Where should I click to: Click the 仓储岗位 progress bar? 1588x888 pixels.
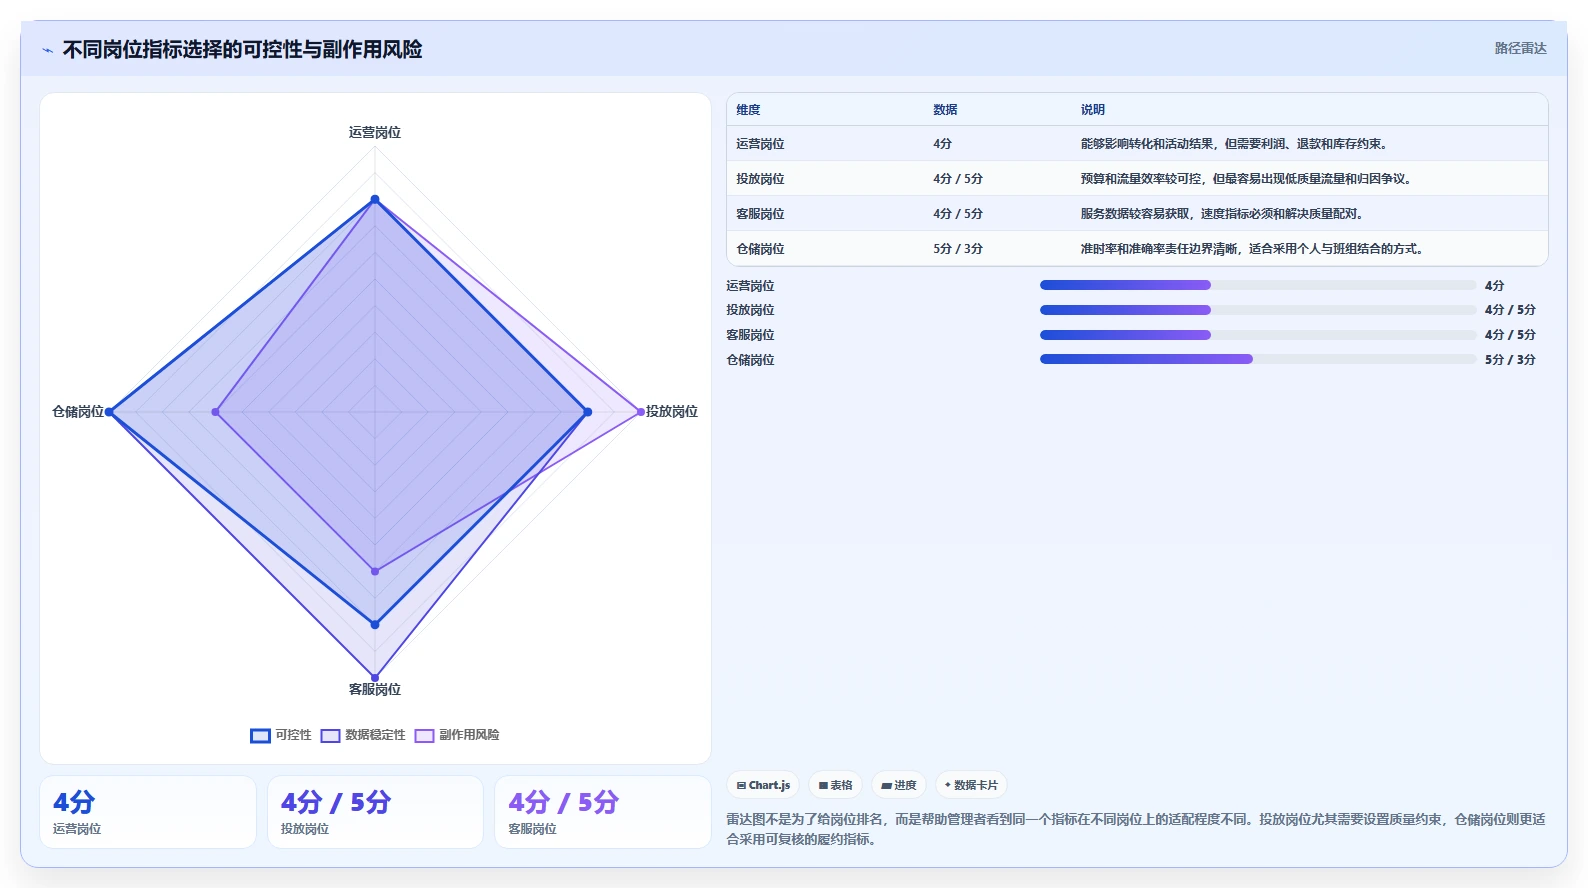point(1258,359)
